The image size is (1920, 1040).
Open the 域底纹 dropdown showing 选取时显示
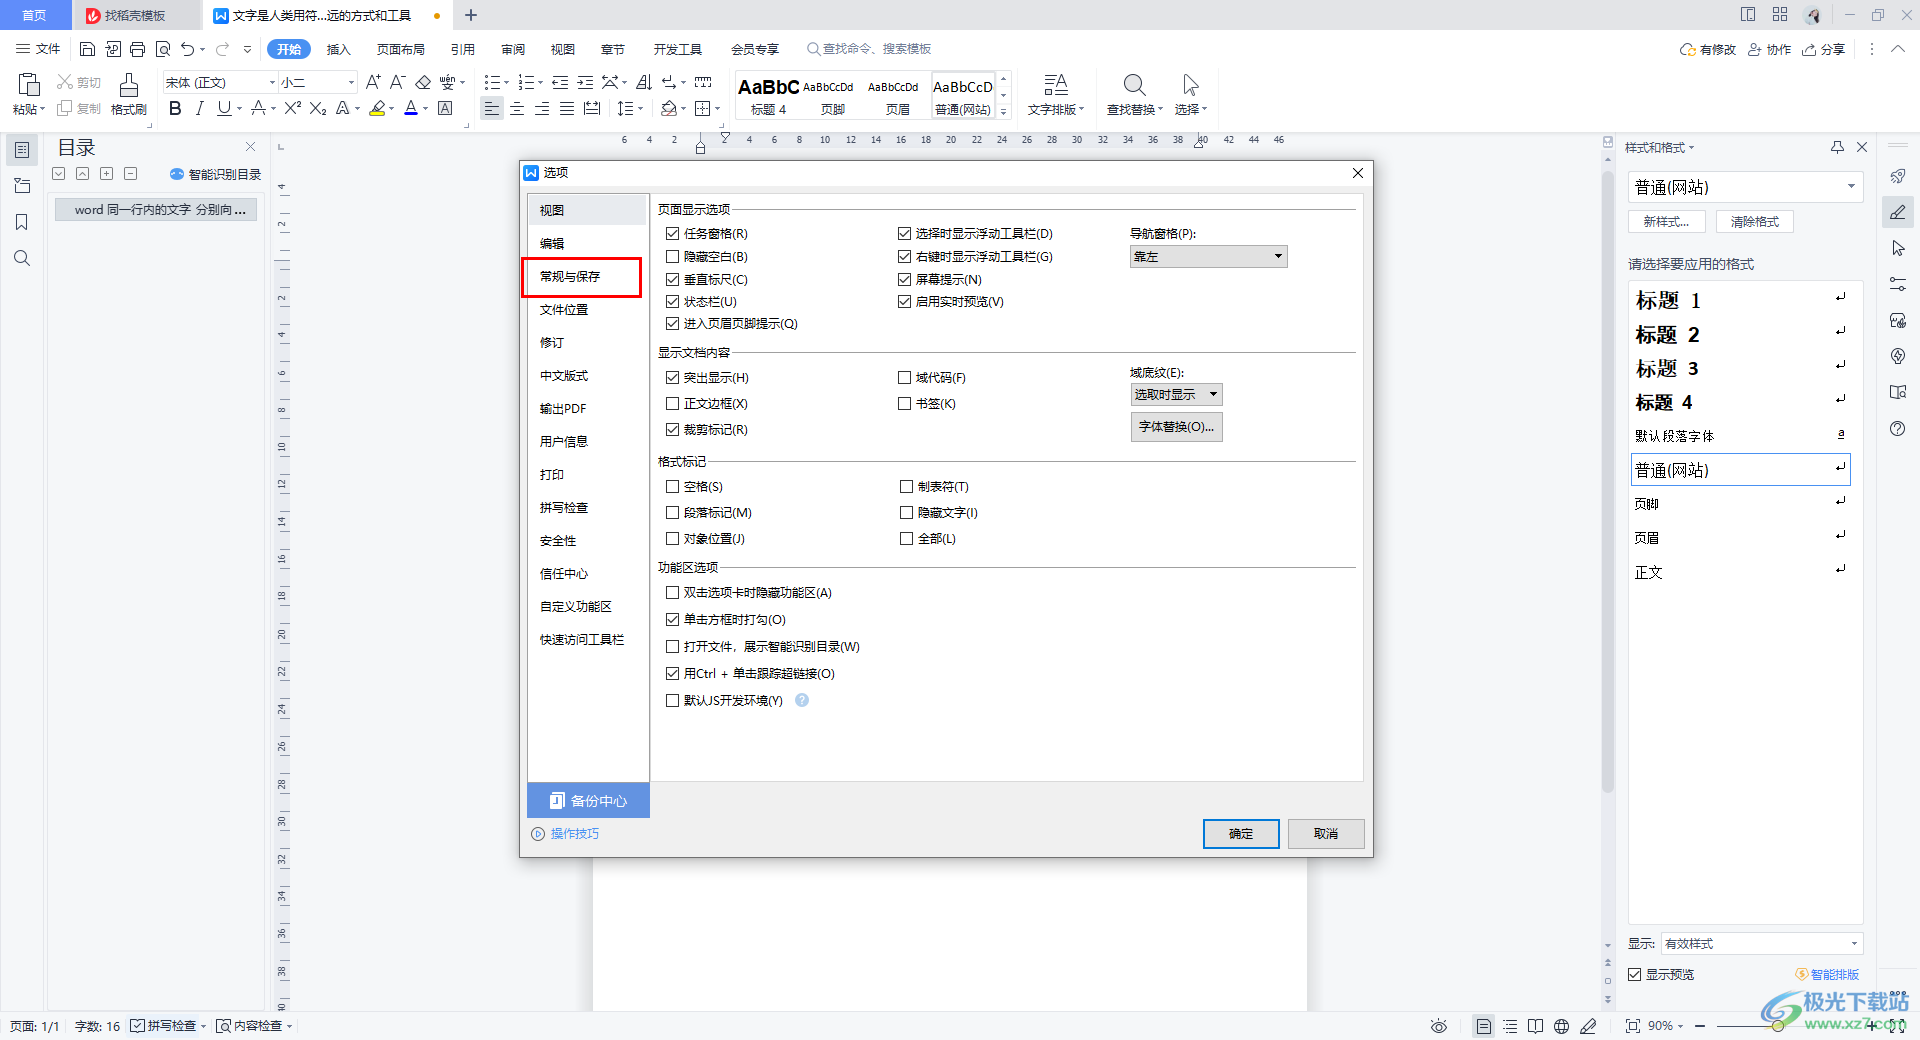[x=1176, y=394]
